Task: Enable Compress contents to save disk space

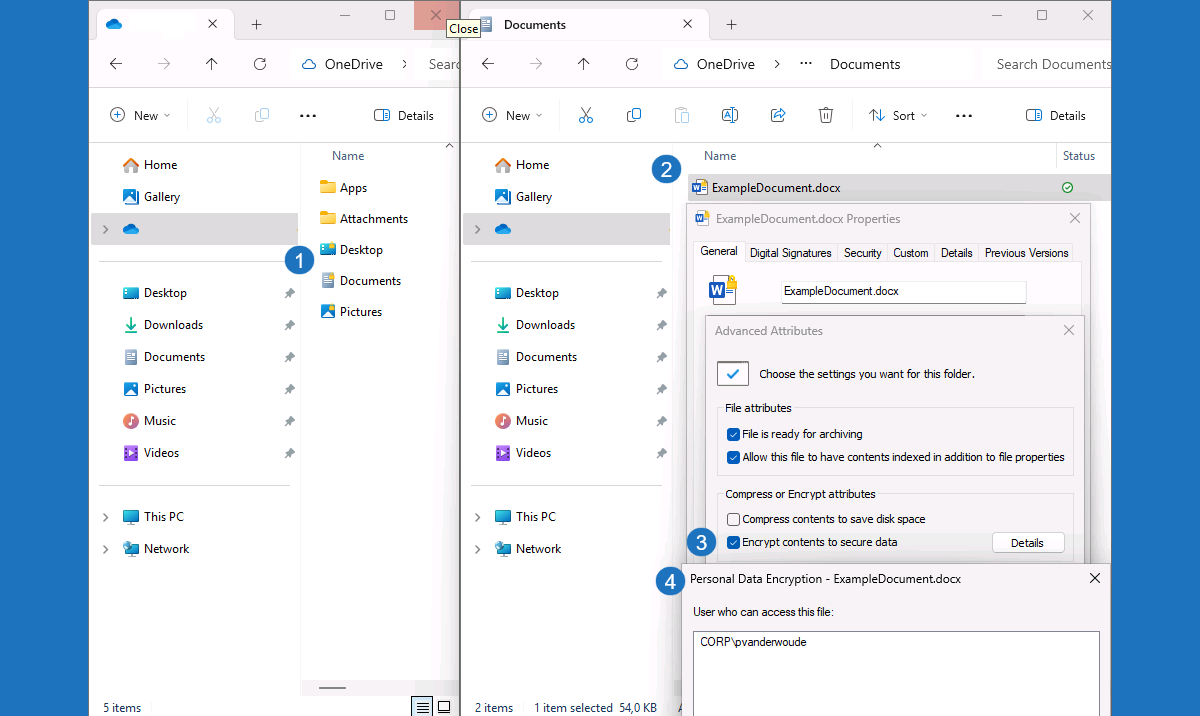Action: [x=734, y=519]
